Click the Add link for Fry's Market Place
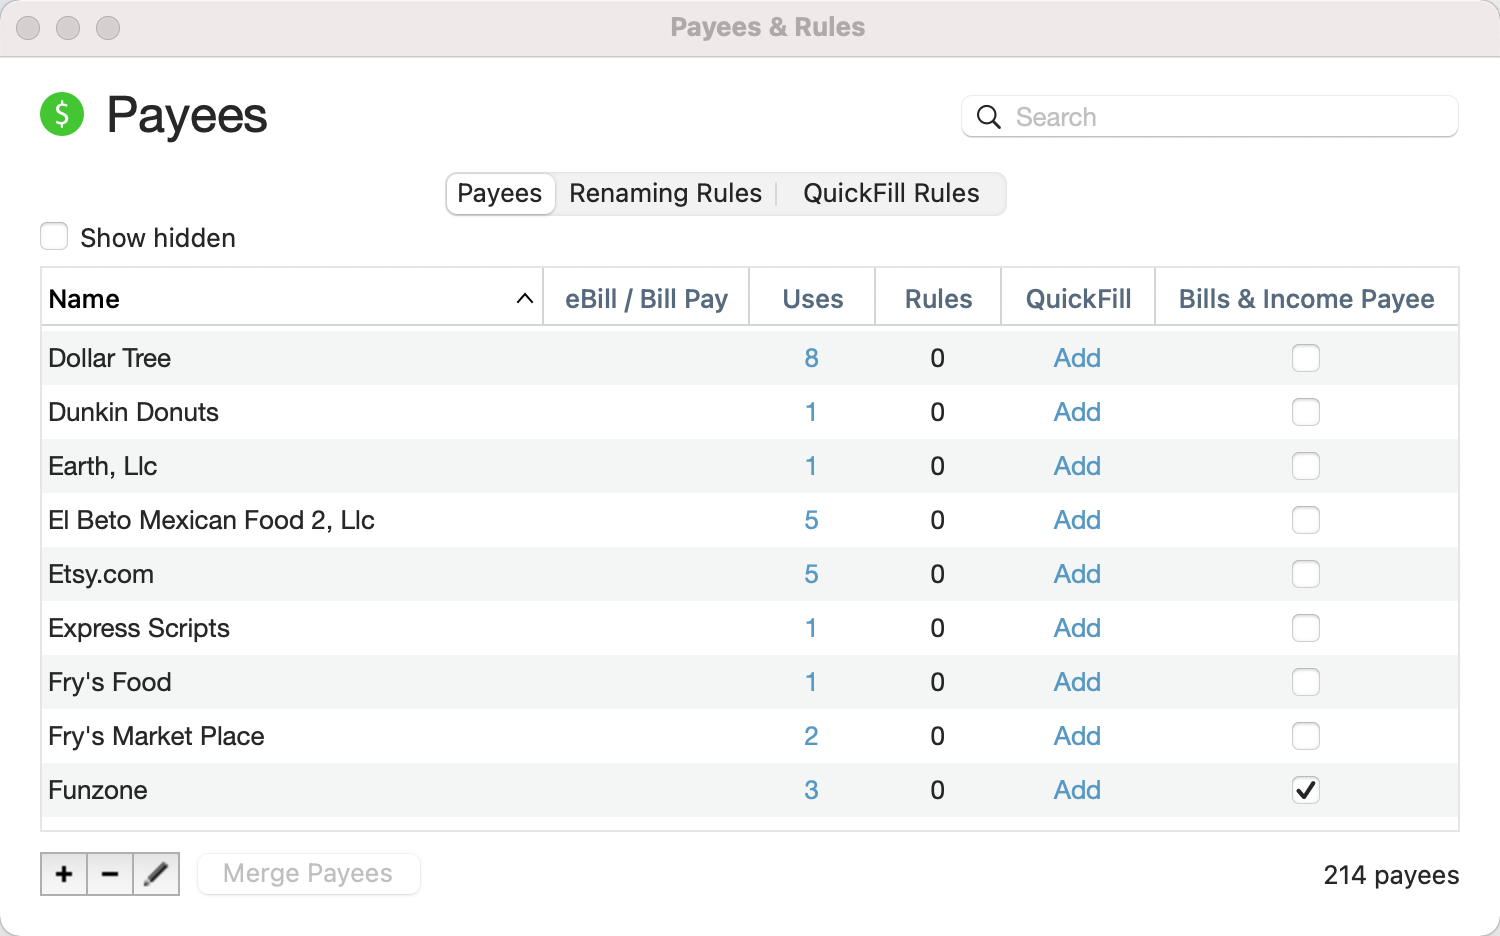Image resolution: width=1500 pixels, height=936 pixels. [1077, 736]
